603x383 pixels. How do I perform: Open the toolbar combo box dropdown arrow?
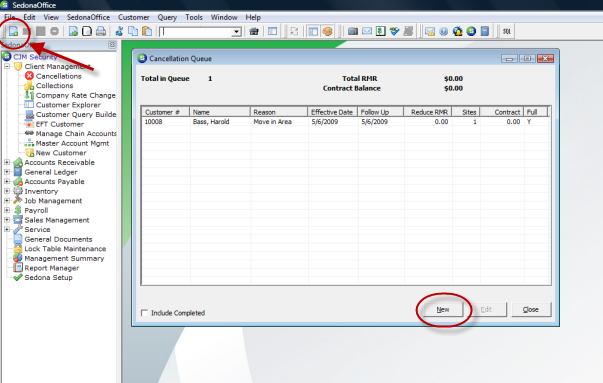tap(237, 32)
